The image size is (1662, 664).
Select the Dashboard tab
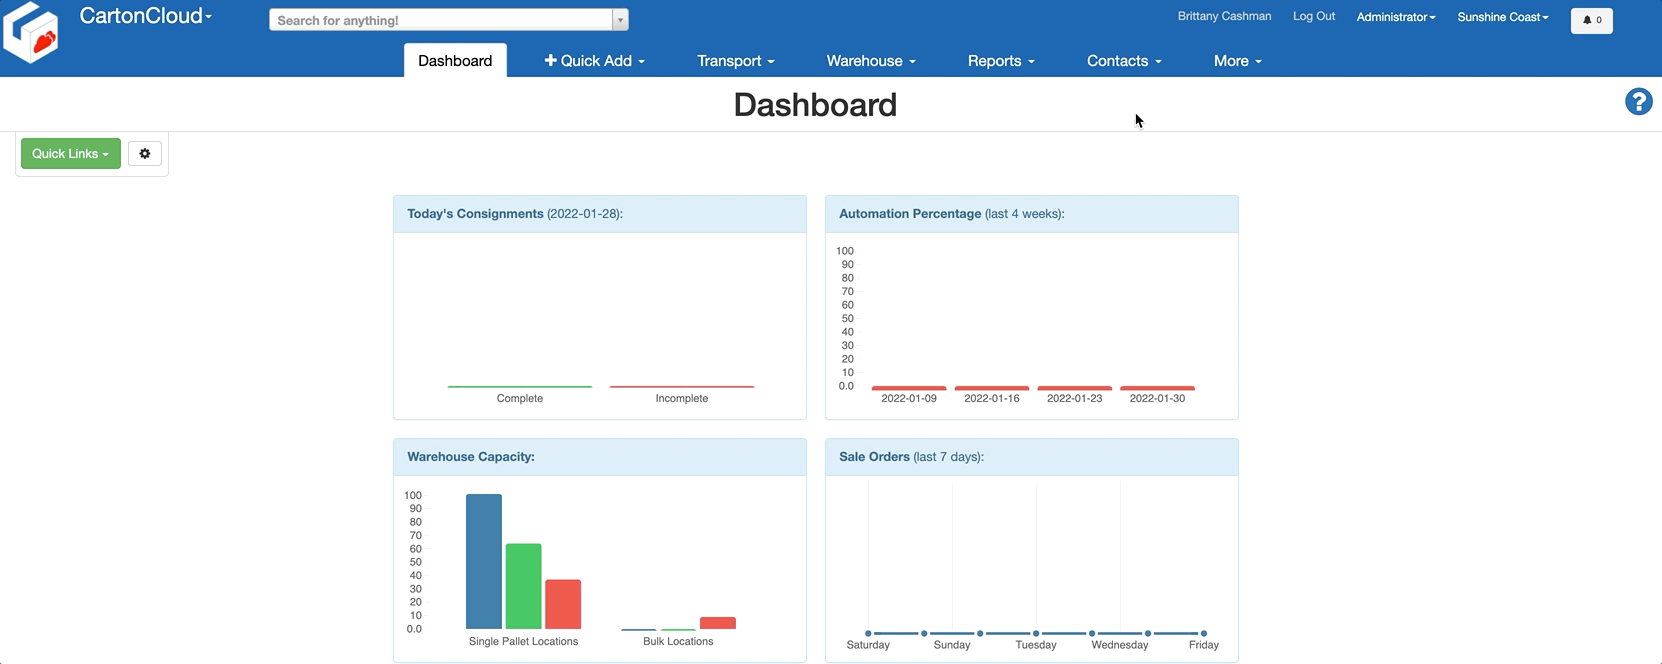tap(455, 61)
